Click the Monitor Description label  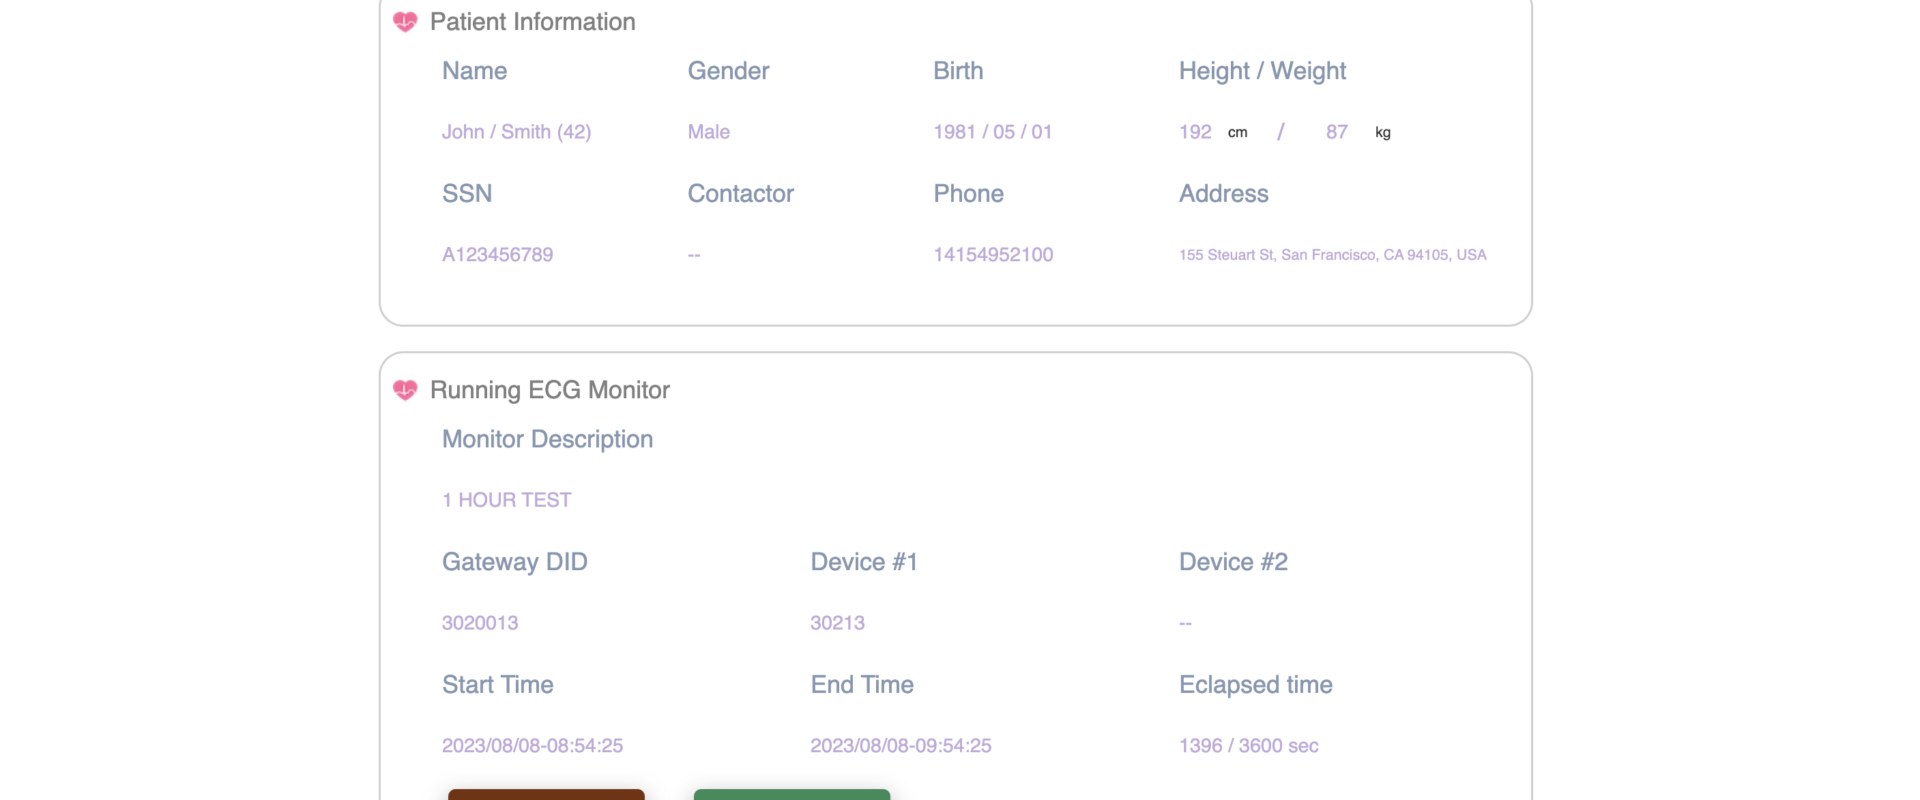click(548, 440)
